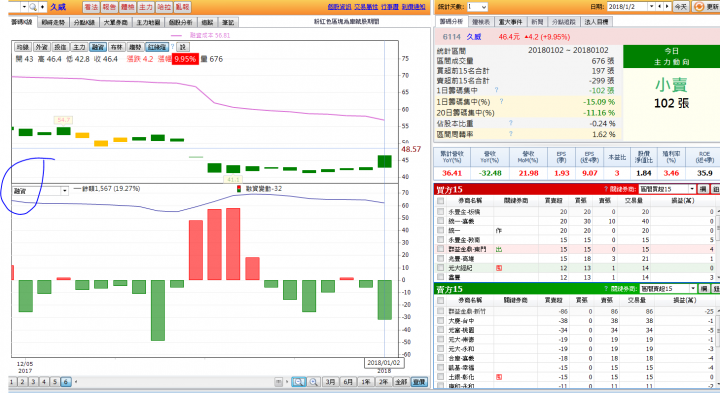Image resolution: width=720 pixels, height=393 pixels.
Task: Click the small button right of the 買方15 dropdown
Action: 703,189
